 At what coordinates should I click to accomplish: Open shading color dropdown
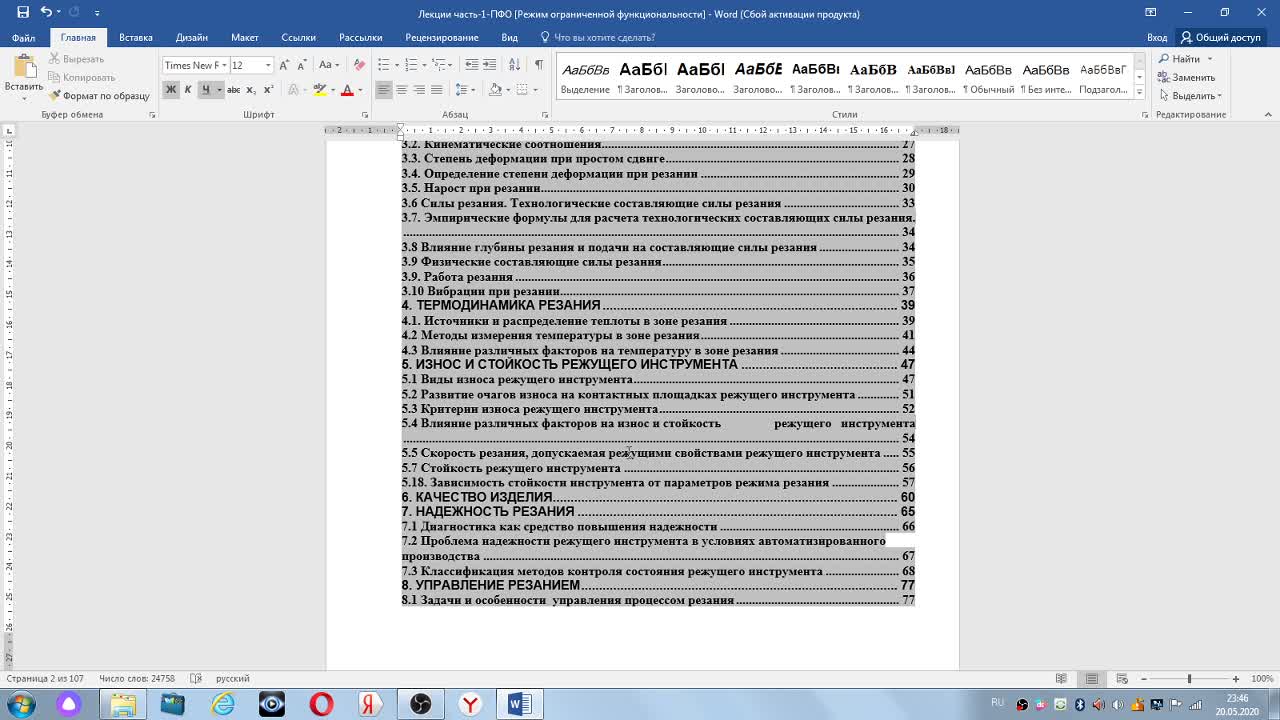[x=508, y=90]
